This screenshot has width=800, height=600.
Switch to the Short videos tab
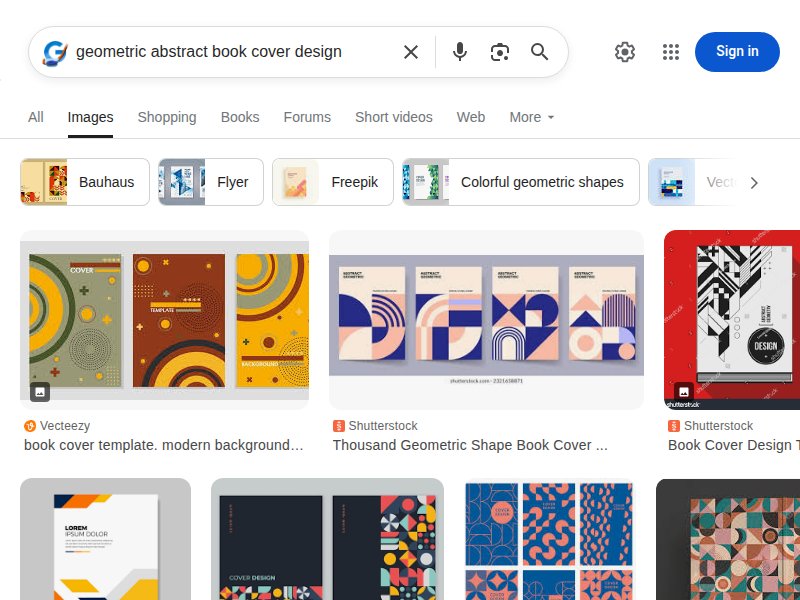click(x=393, y=117)
